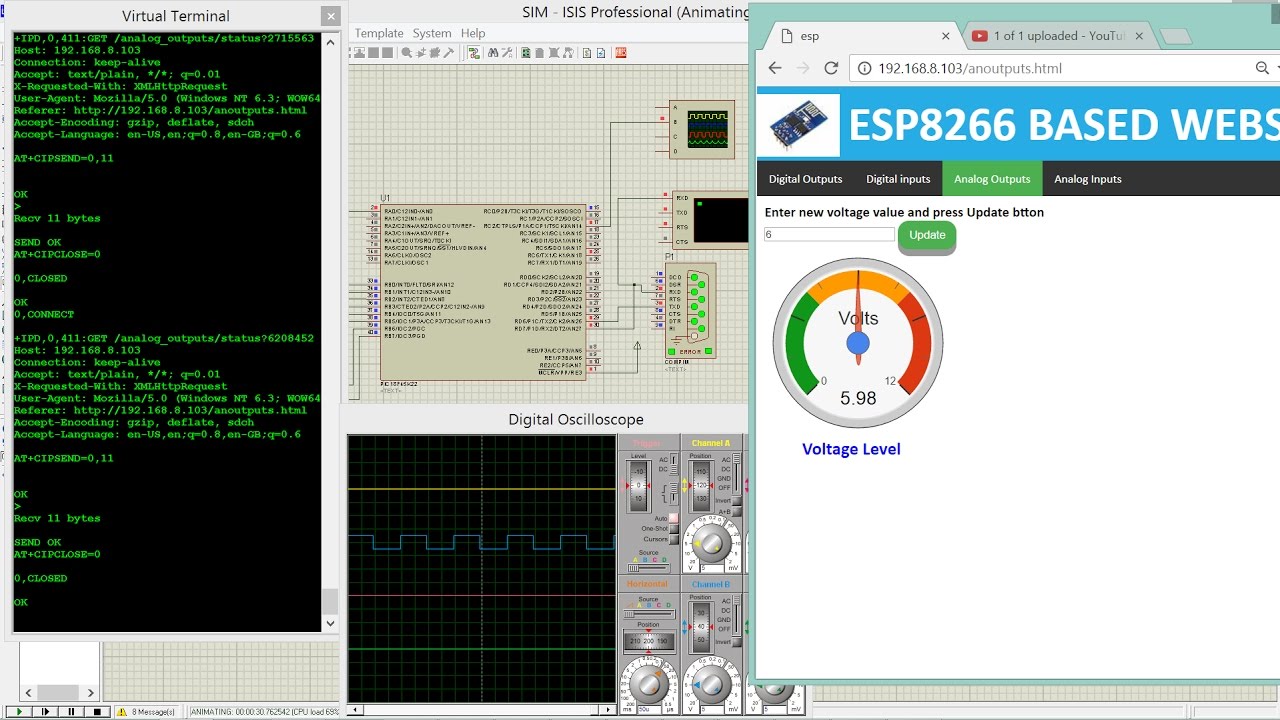Toggle Channel A Invert button

[736, 501]
